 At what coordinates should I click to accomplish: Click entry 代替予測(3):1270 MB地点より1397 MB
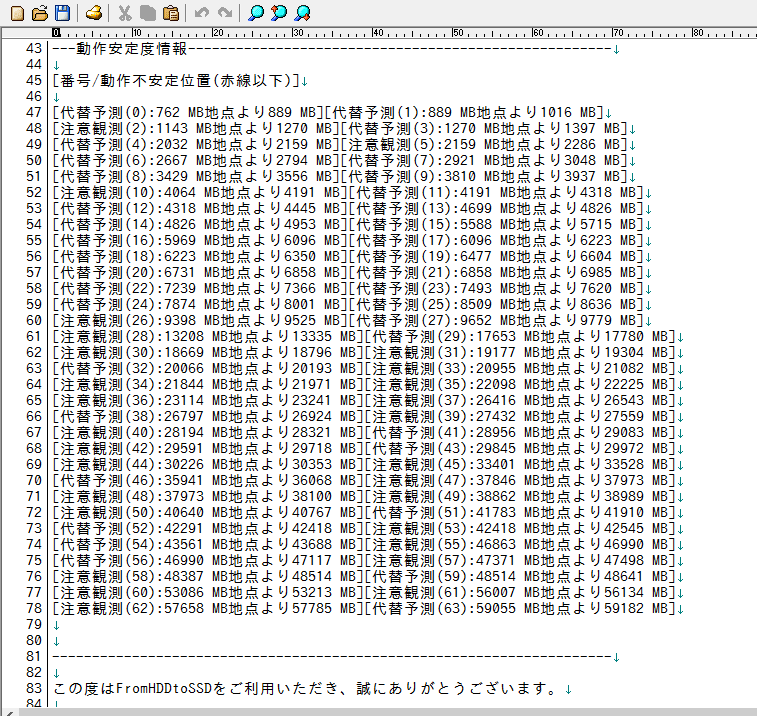coord(484,128)
